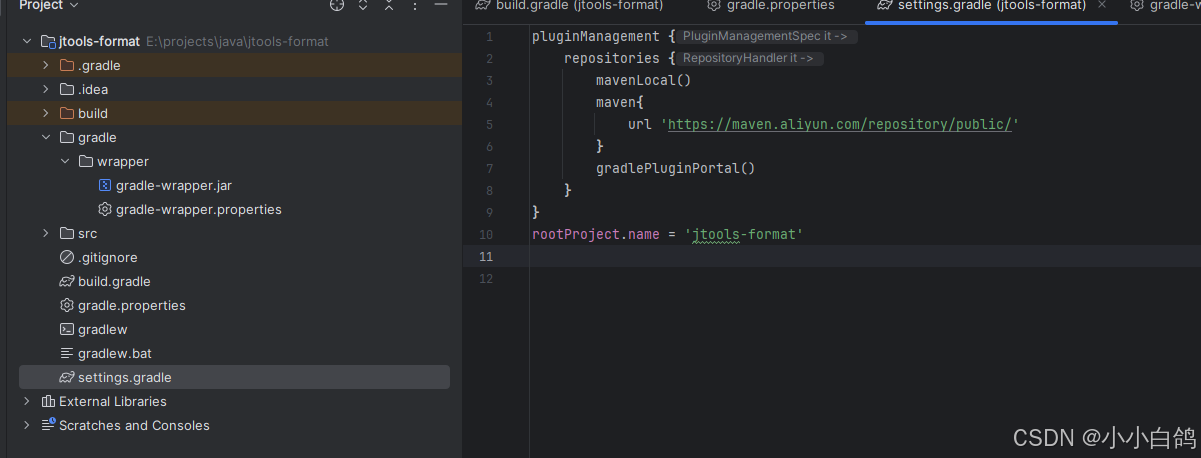Viewport: 1201px width, 458px height.
Task: Select settings.gradle in project tree
Action: (125, 378)
